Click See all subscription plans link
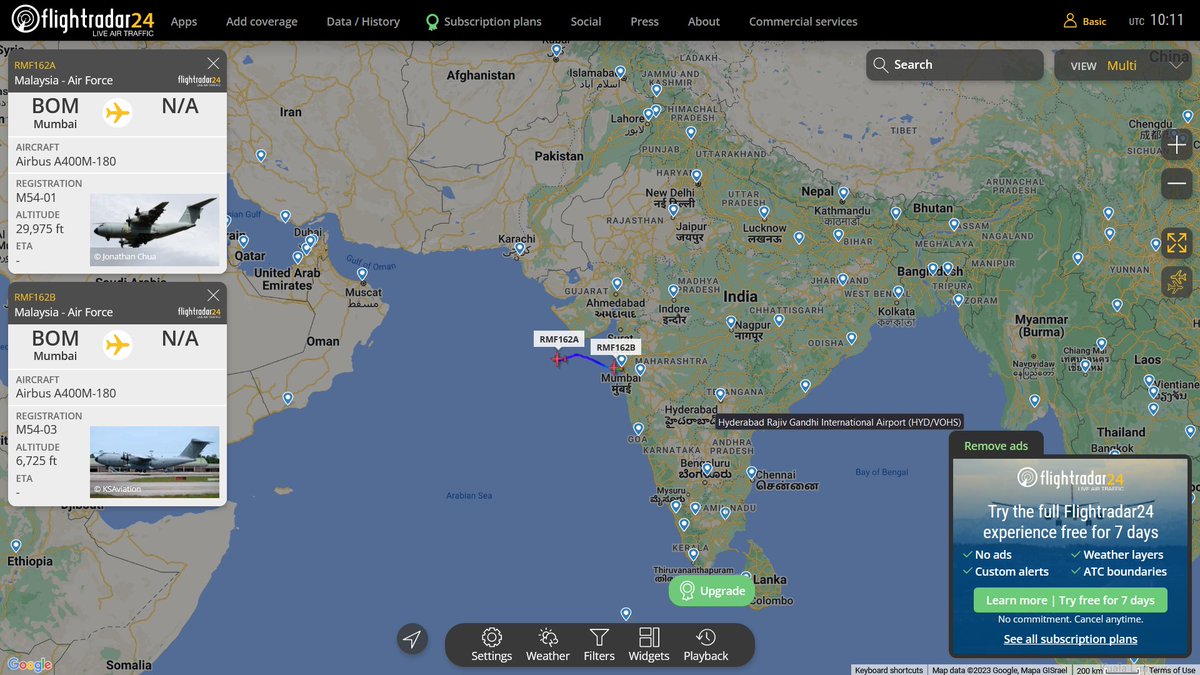The height and width of the screenshot is (675, 1200). 1070,639
